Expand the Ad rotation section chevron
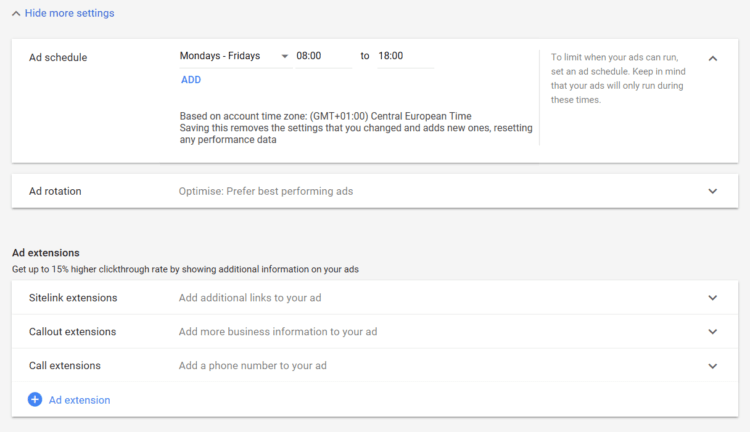The width and height of the screenshot is (750, 432). click(x=713, y=191)
